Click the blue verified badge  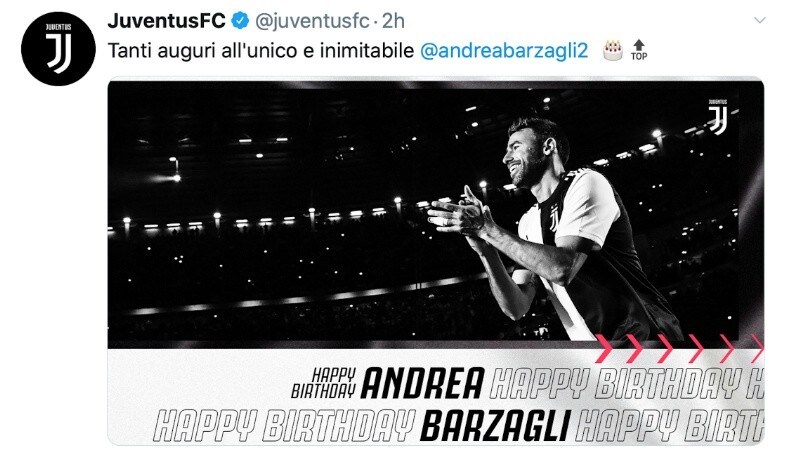tap(240, 21)
